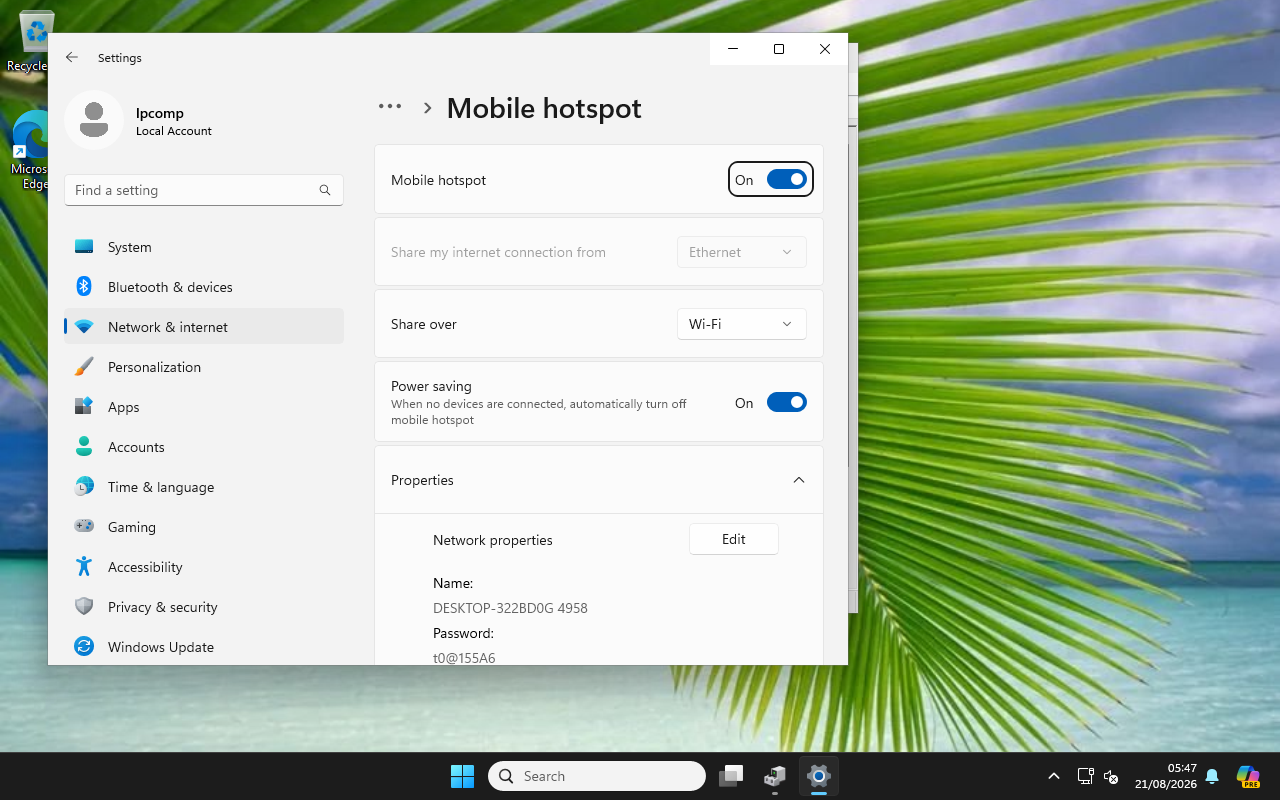Open the taskbar clock and date

coord(1166,776)
